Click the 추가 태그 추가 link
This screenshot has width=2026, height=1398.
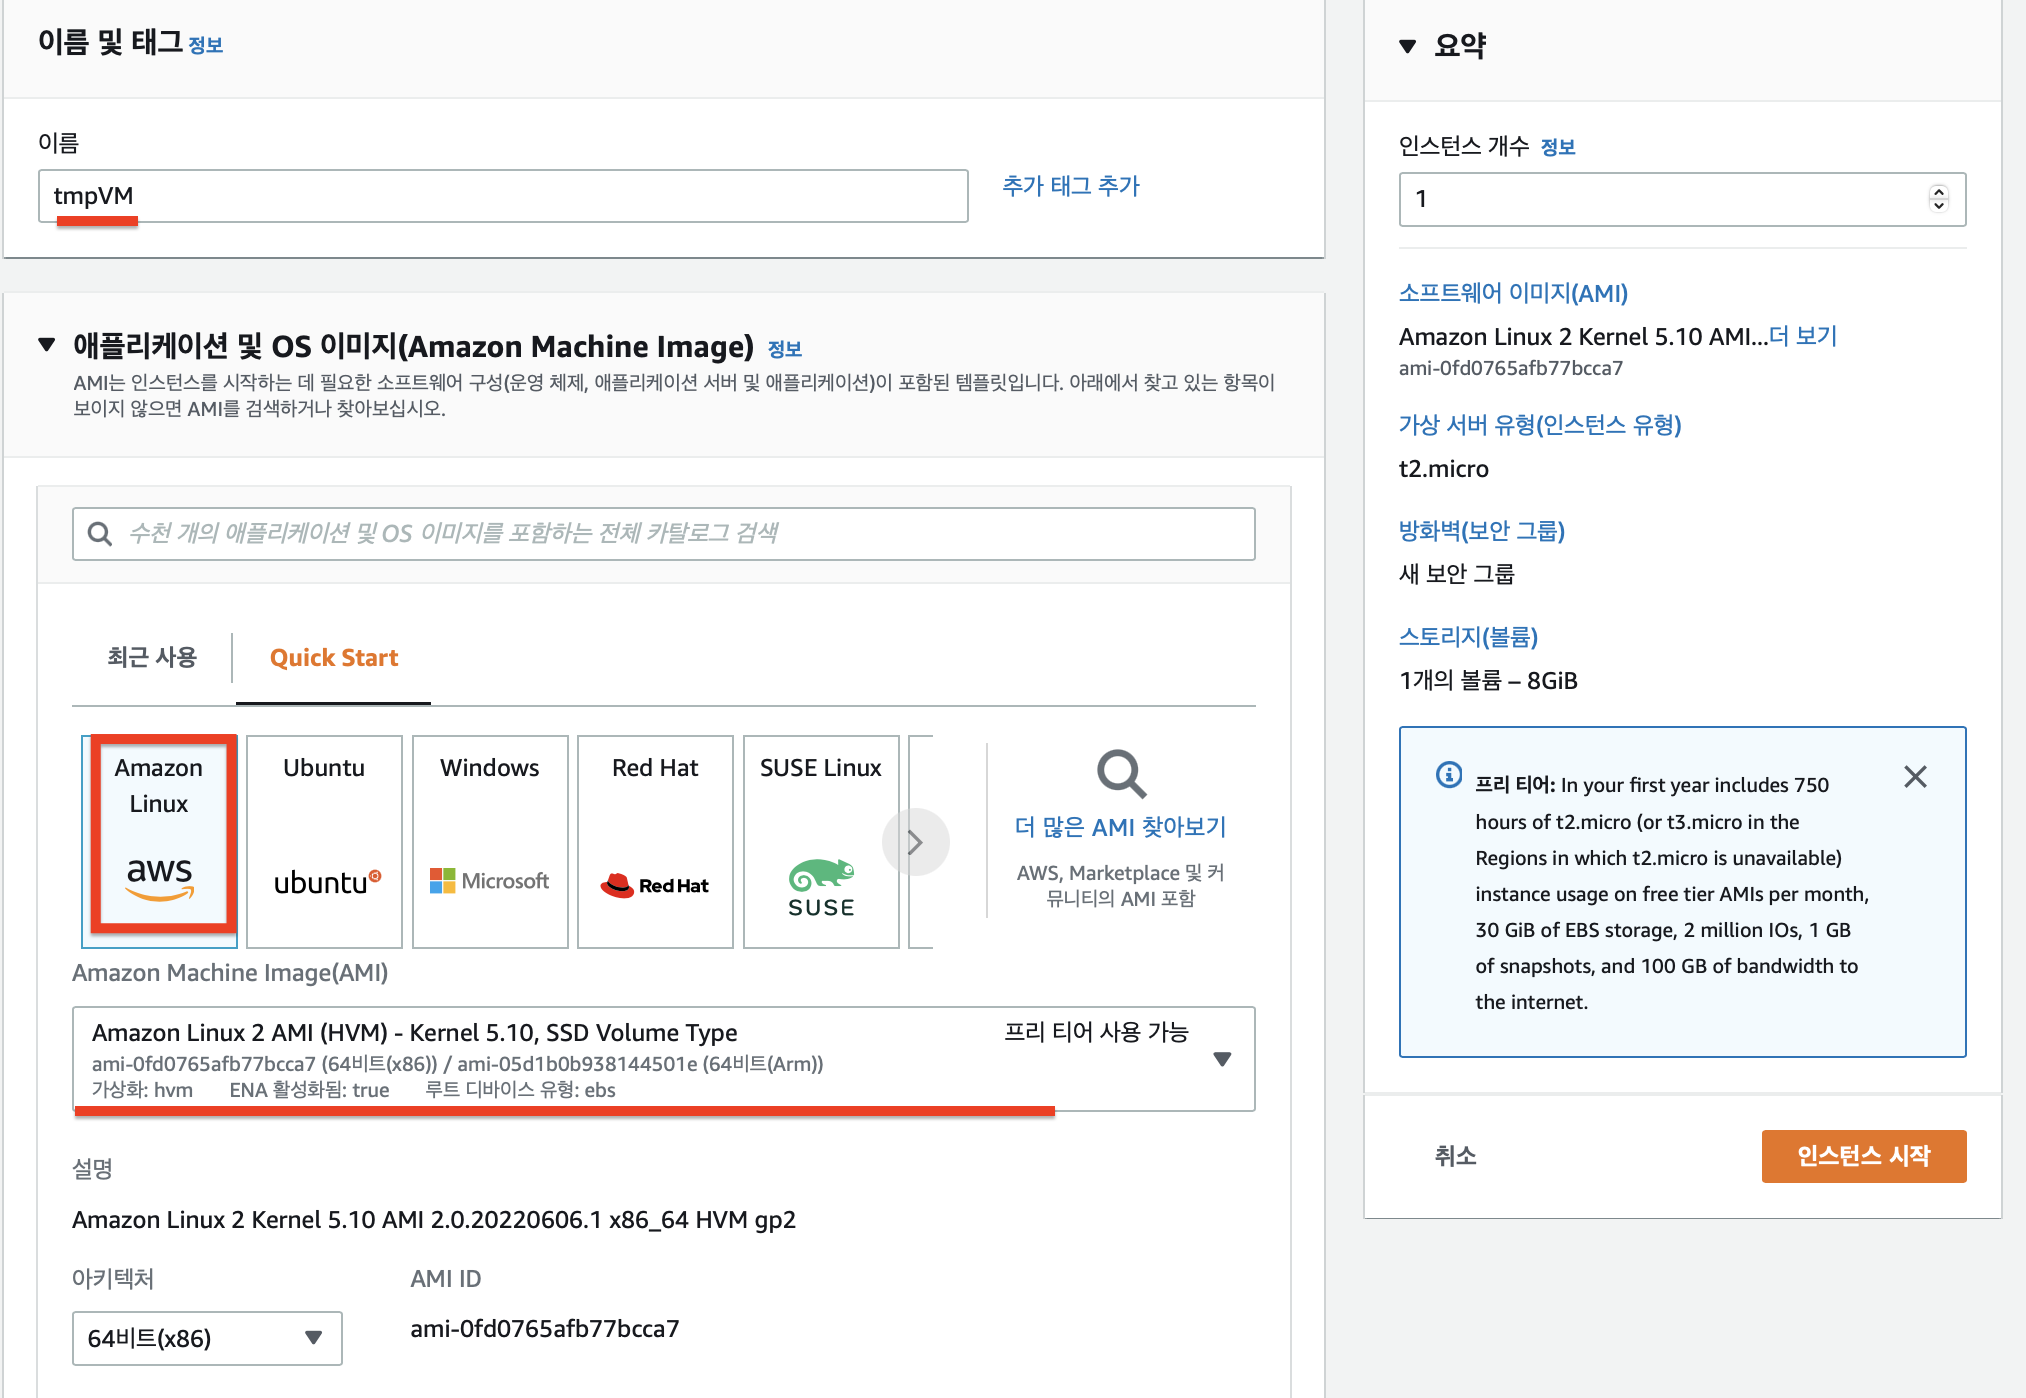(x=1070, y=186)
